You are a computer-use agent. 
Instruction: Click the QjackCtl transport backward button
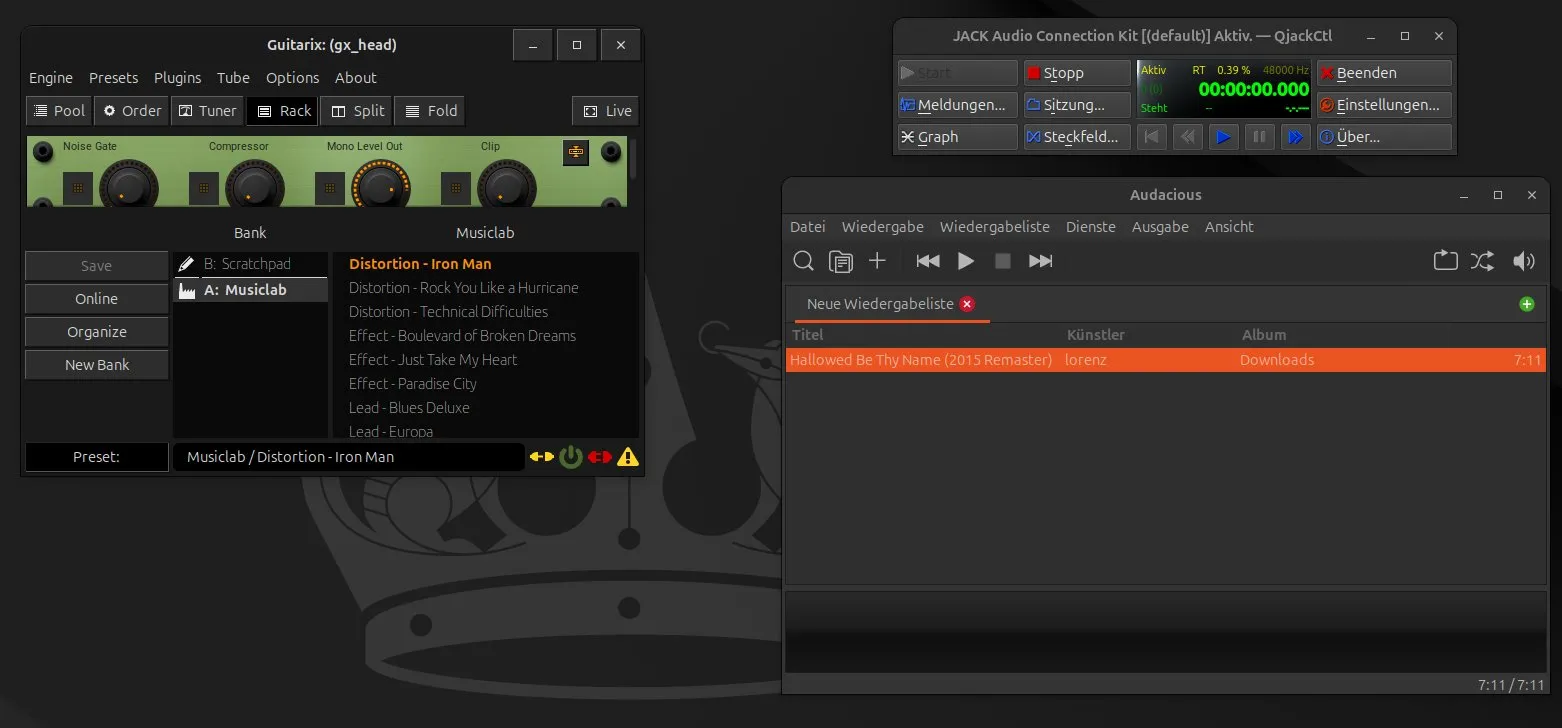click(x=1187, y=137)
